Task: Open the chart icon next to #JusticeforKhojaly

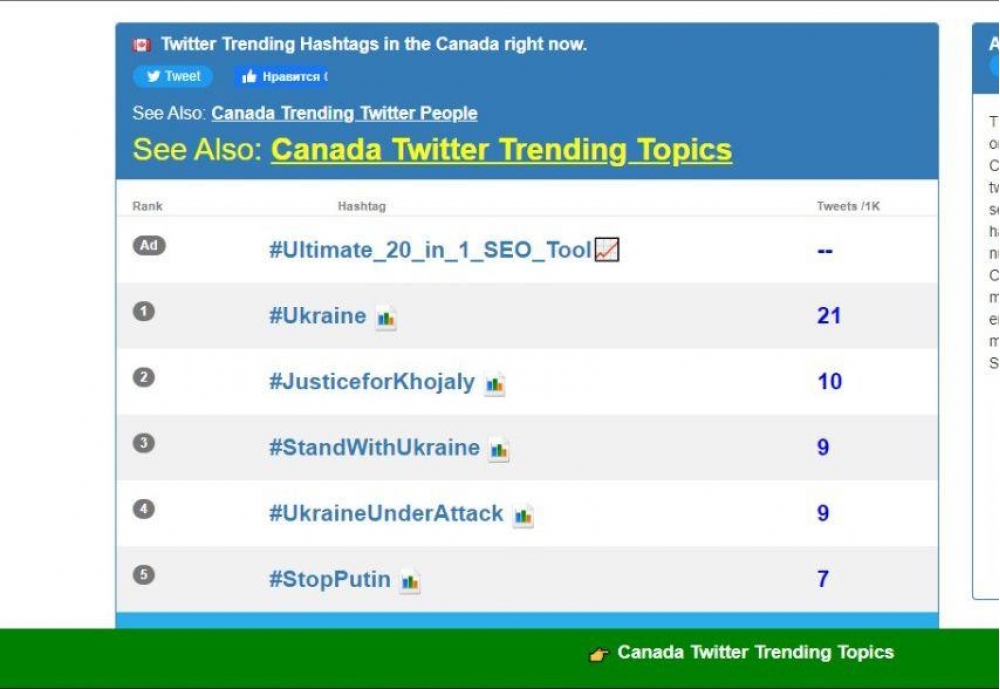Action: pyautogui.click(x=495, y=384)
